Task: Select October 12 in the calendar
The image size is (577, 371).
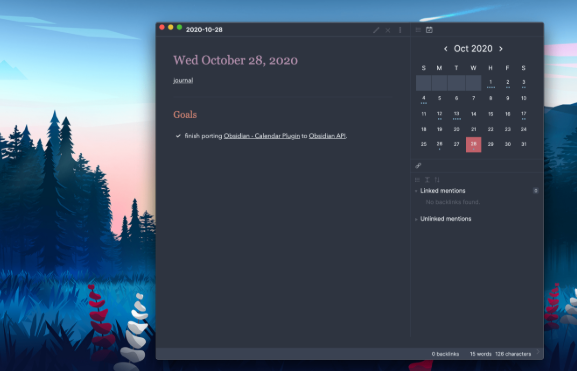Action: (x=439, y=114)
